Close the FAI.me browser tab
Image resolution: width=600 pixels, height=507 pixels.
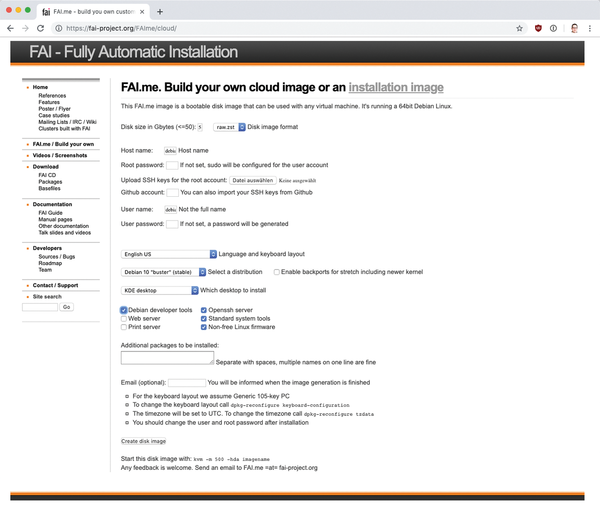142,12
